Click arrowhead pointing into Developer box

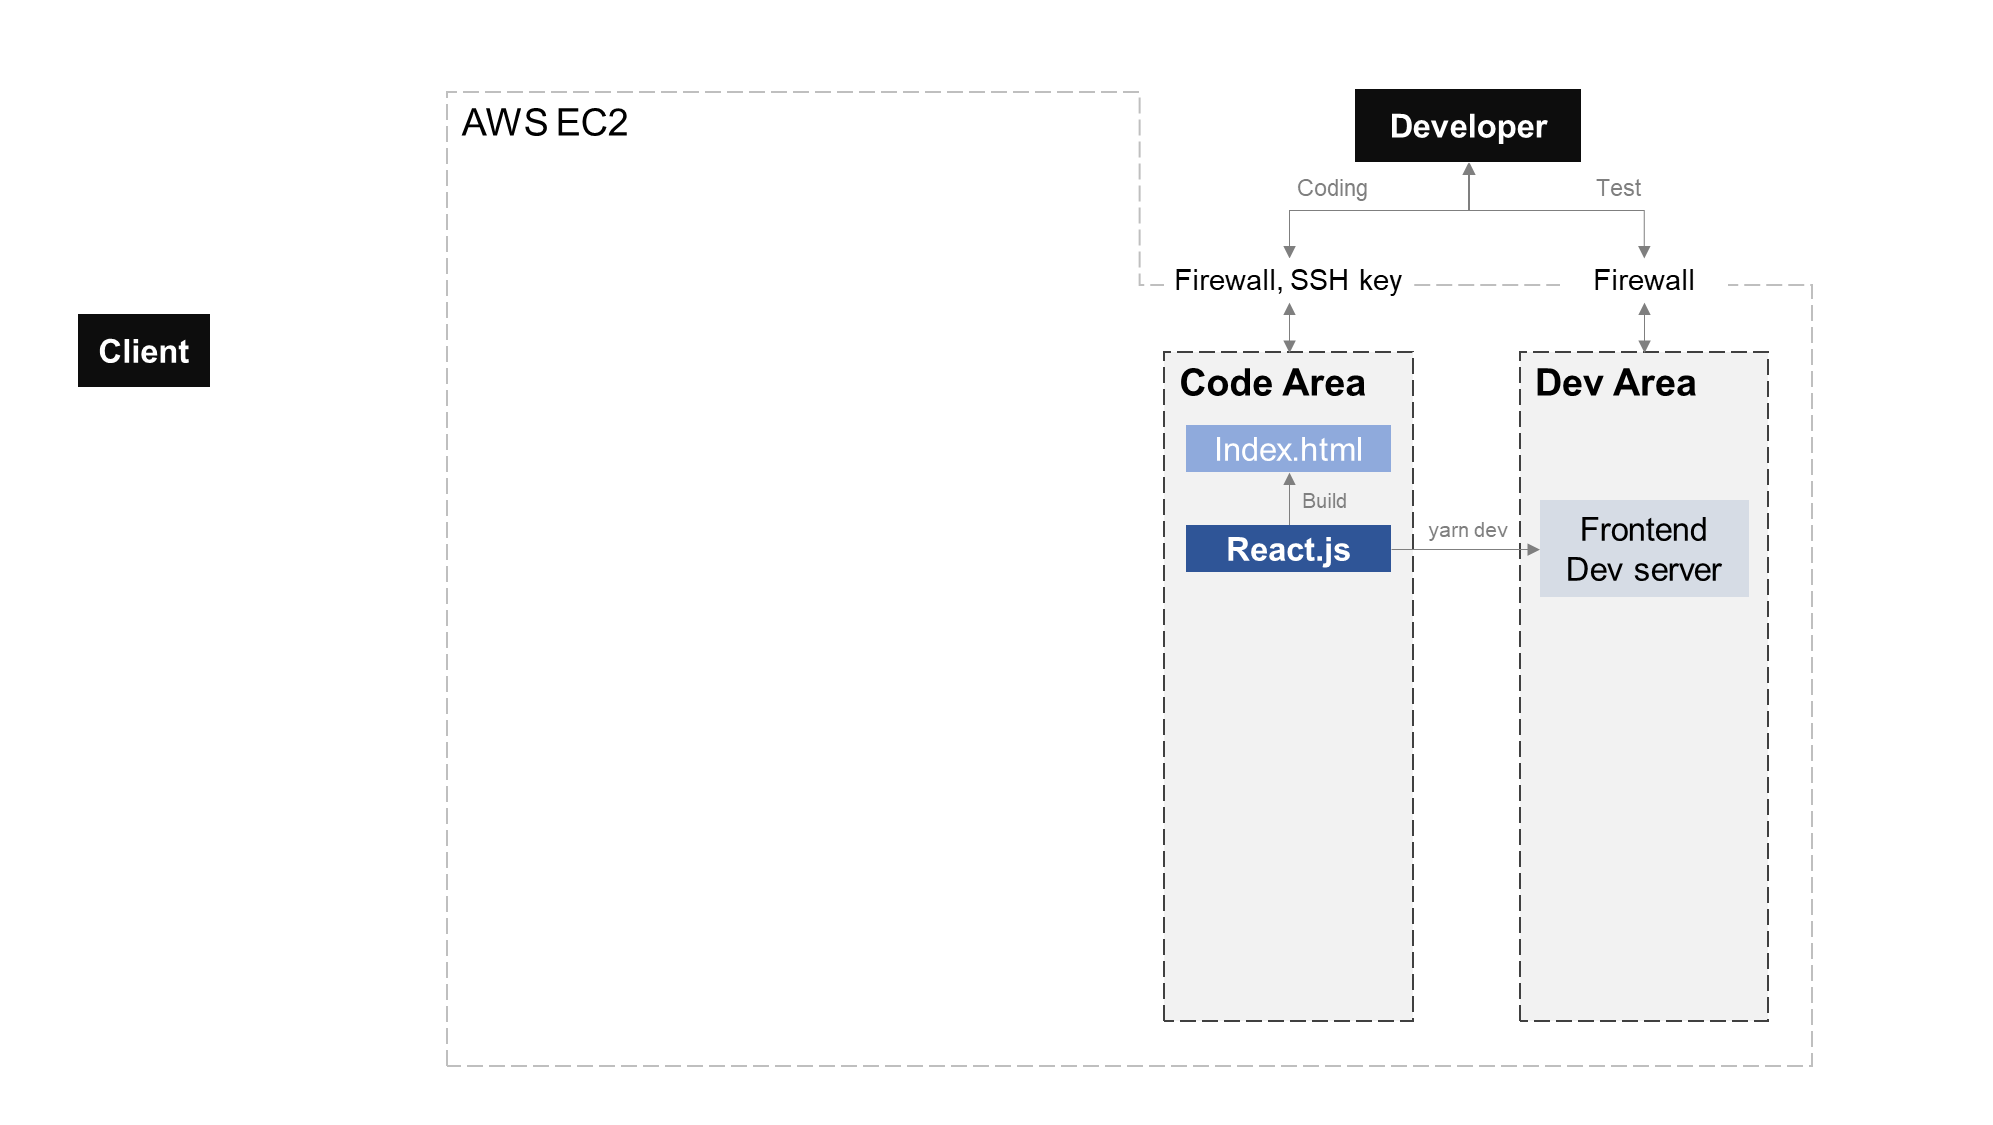coord(1469,170)
